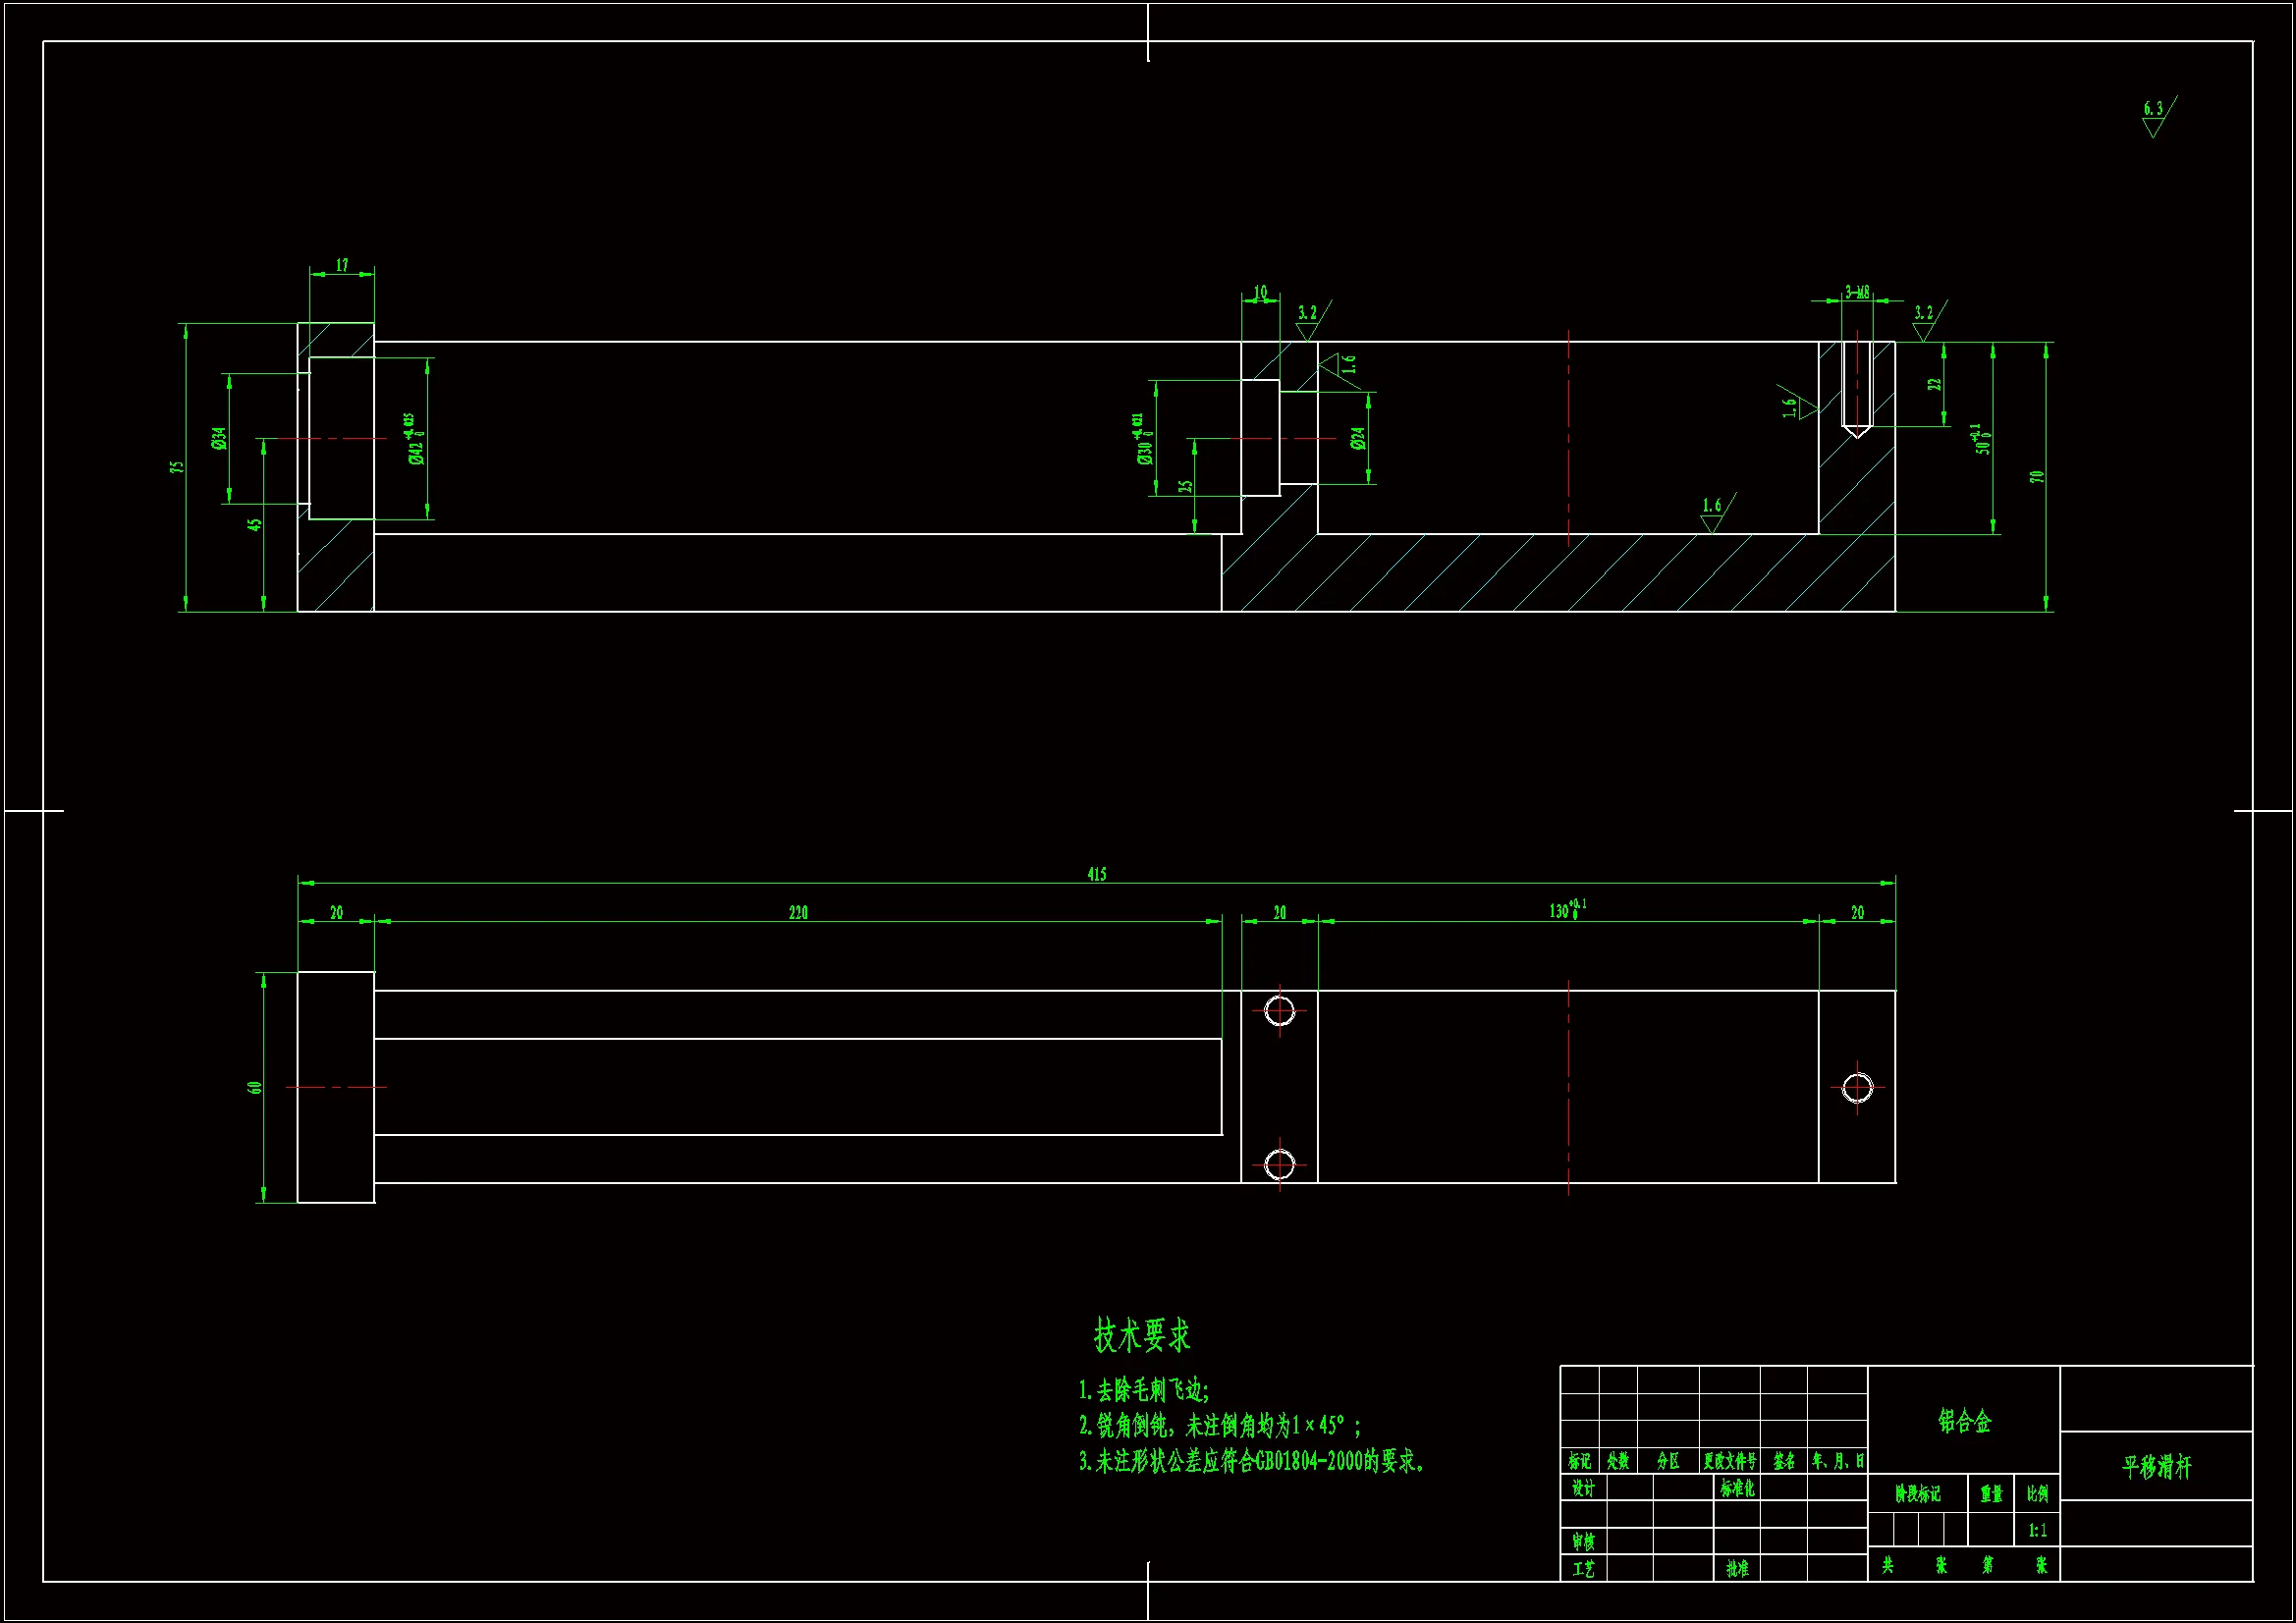Image resolution: width=2296 pixels, height=1623 pixels.
Task: Click the 批准 title block cell
Action: [x=1737, y=1569]
